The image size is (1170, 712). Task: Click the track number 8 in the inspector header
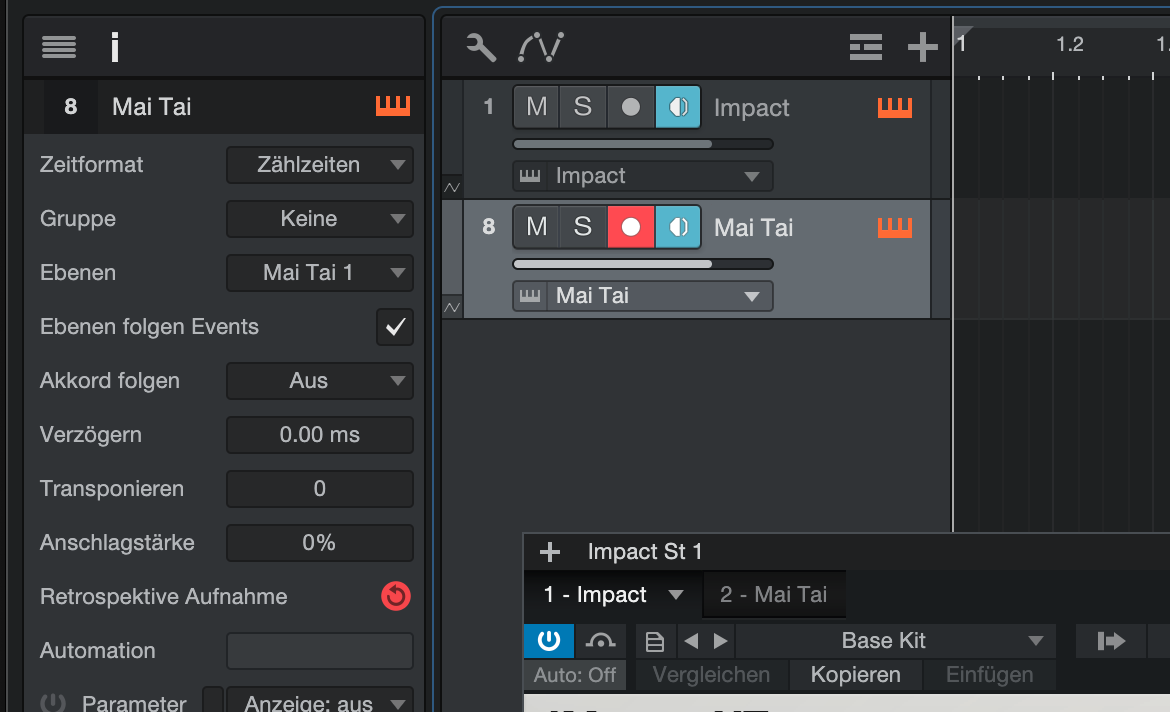71,107
